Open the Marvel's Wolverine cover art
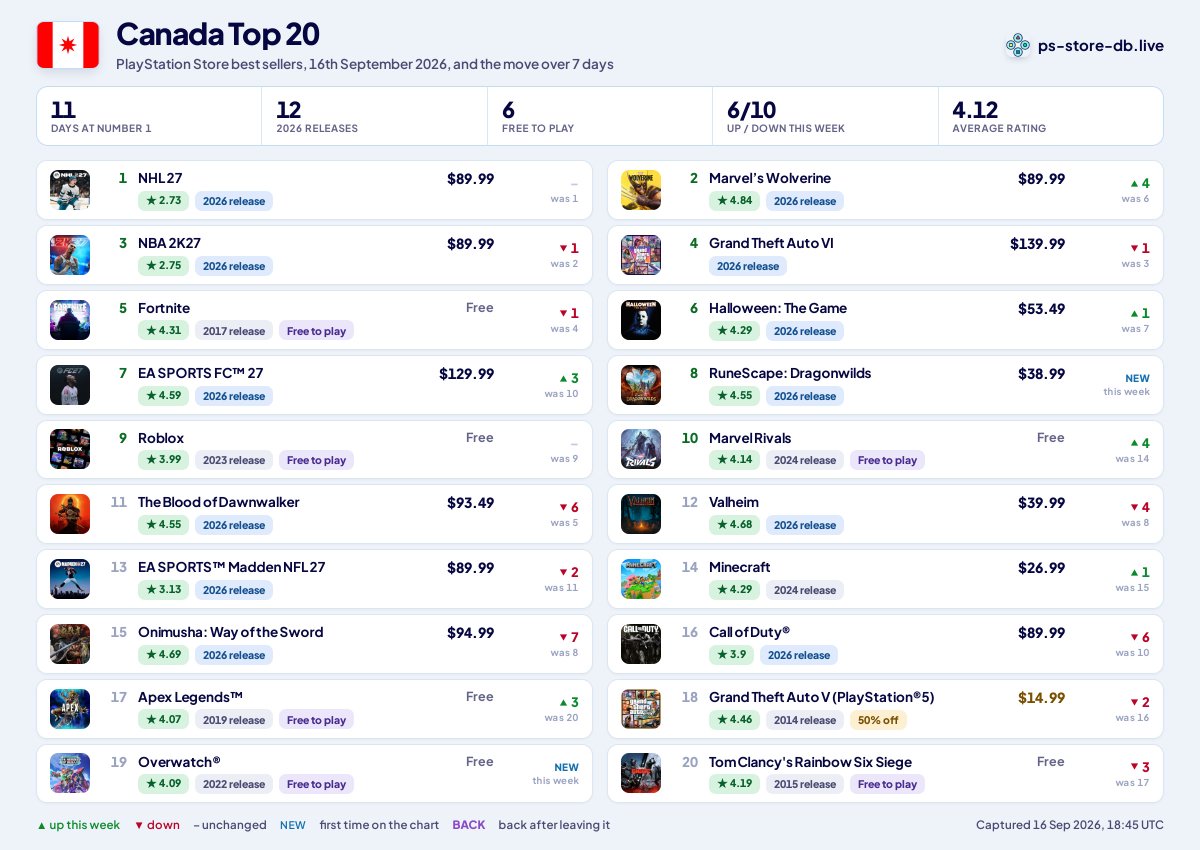This screenshot has width=1200, height=850. pos(641,190)
